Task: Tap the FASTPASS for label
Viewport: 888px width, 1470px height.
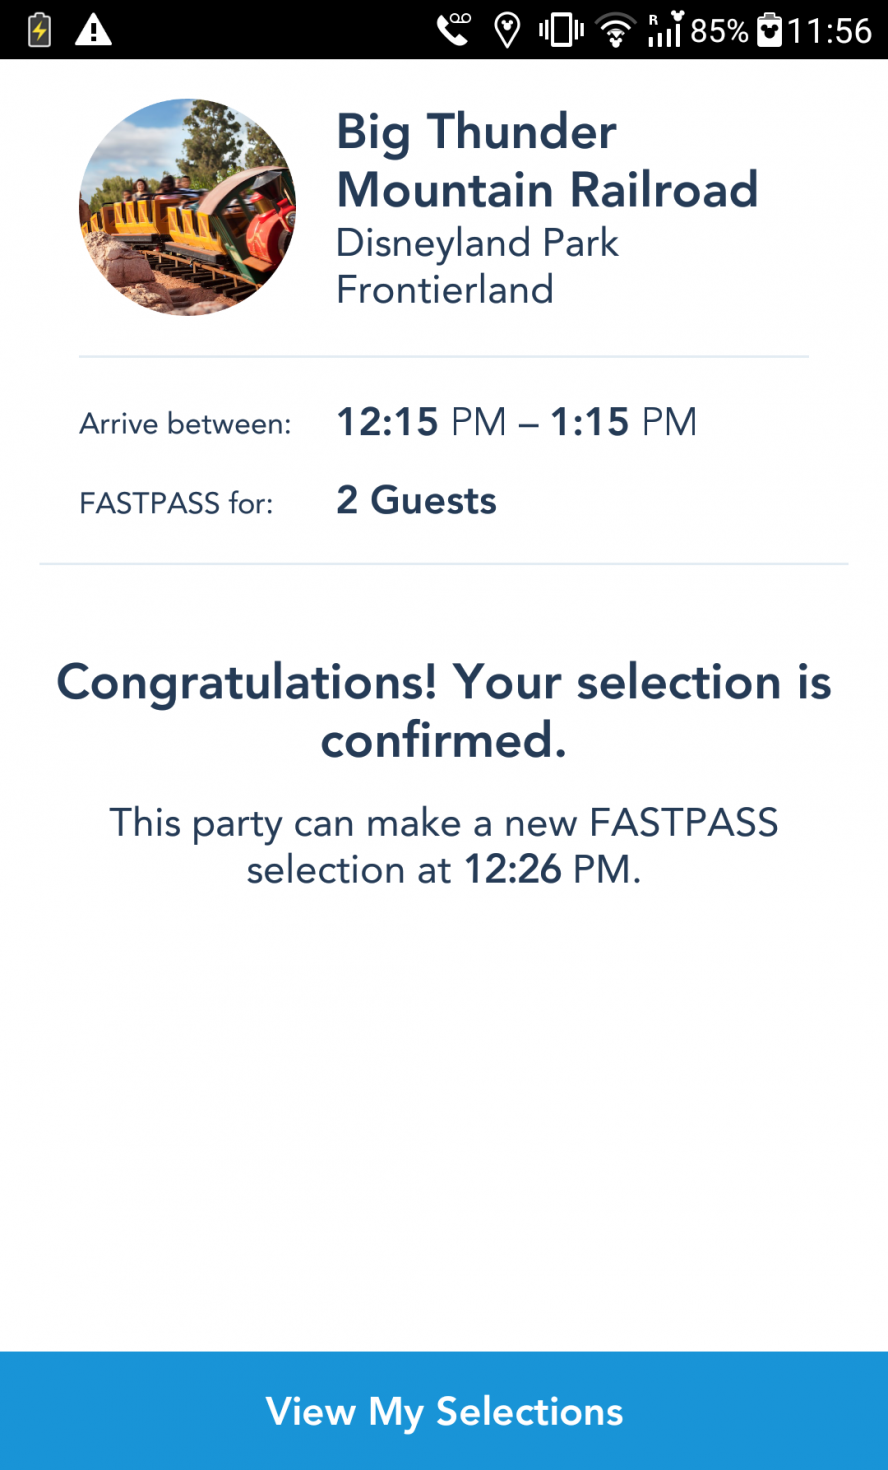Action: [176, 503]
